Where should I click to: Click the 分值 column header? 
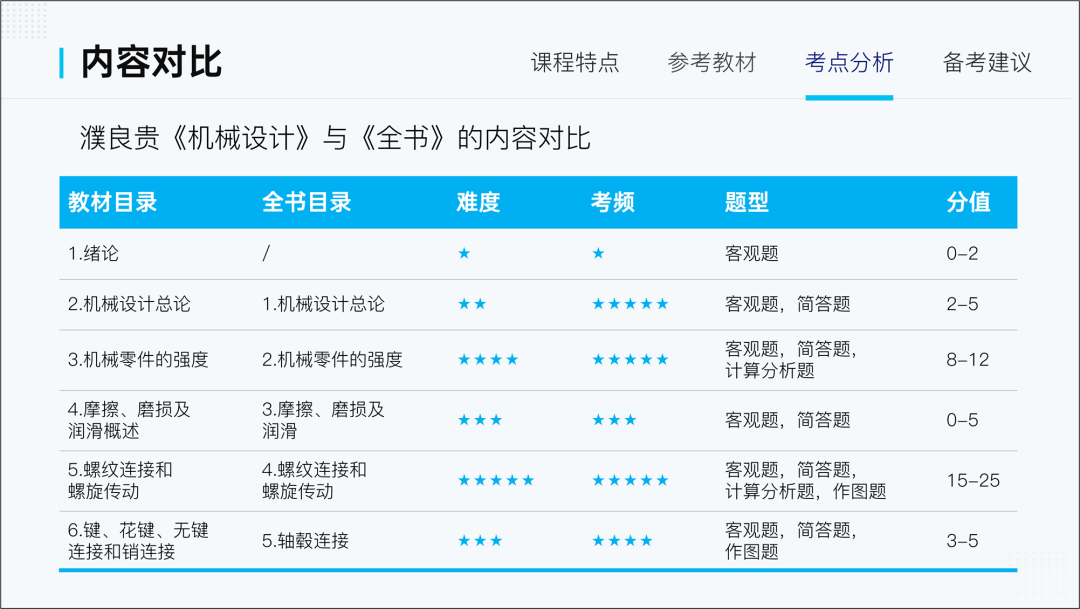pos(968,202)
